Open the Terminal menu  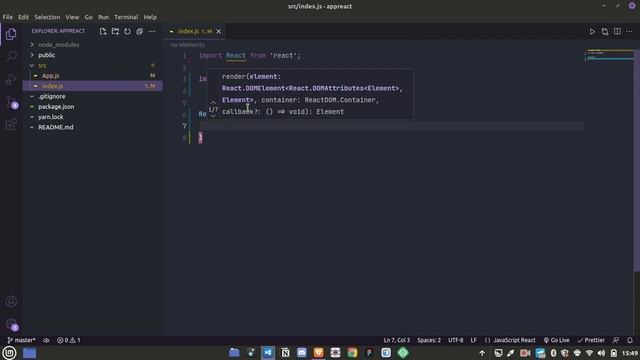(x=126, y=17)
